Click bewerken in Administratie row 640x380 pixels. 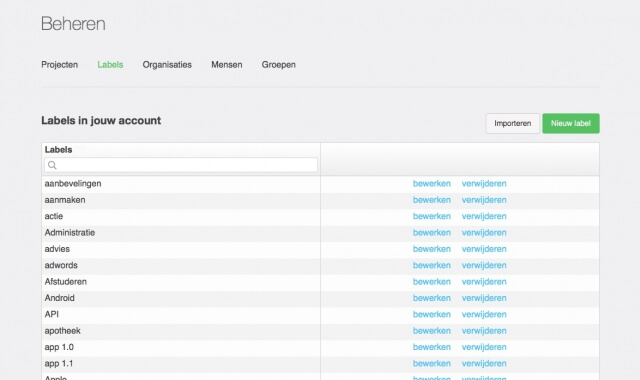[x=432, y=233]
